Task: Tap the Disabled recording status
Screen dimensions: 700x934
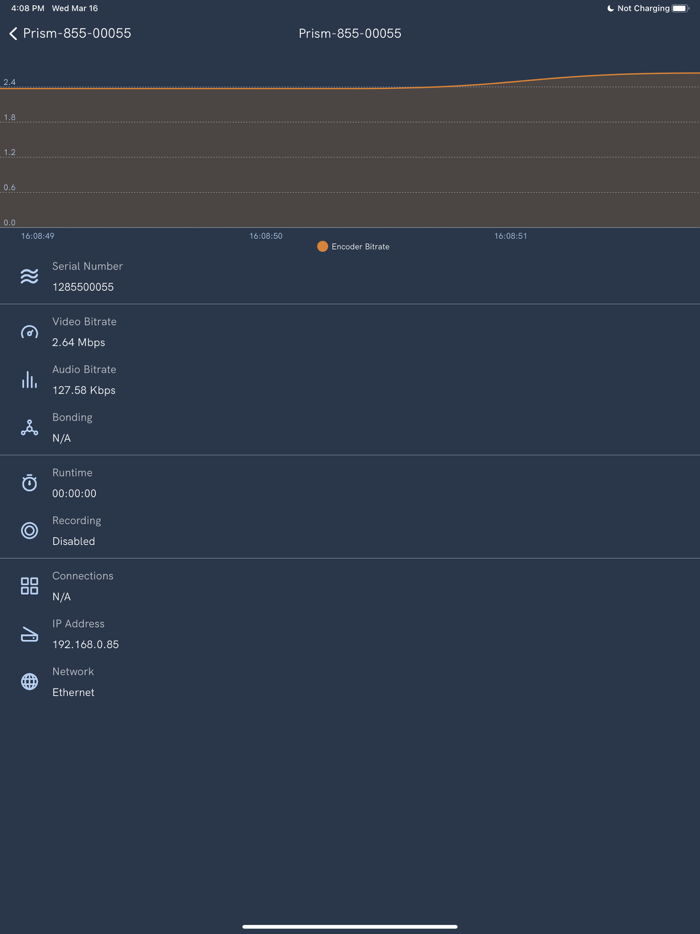Action: tap(74, 541)
